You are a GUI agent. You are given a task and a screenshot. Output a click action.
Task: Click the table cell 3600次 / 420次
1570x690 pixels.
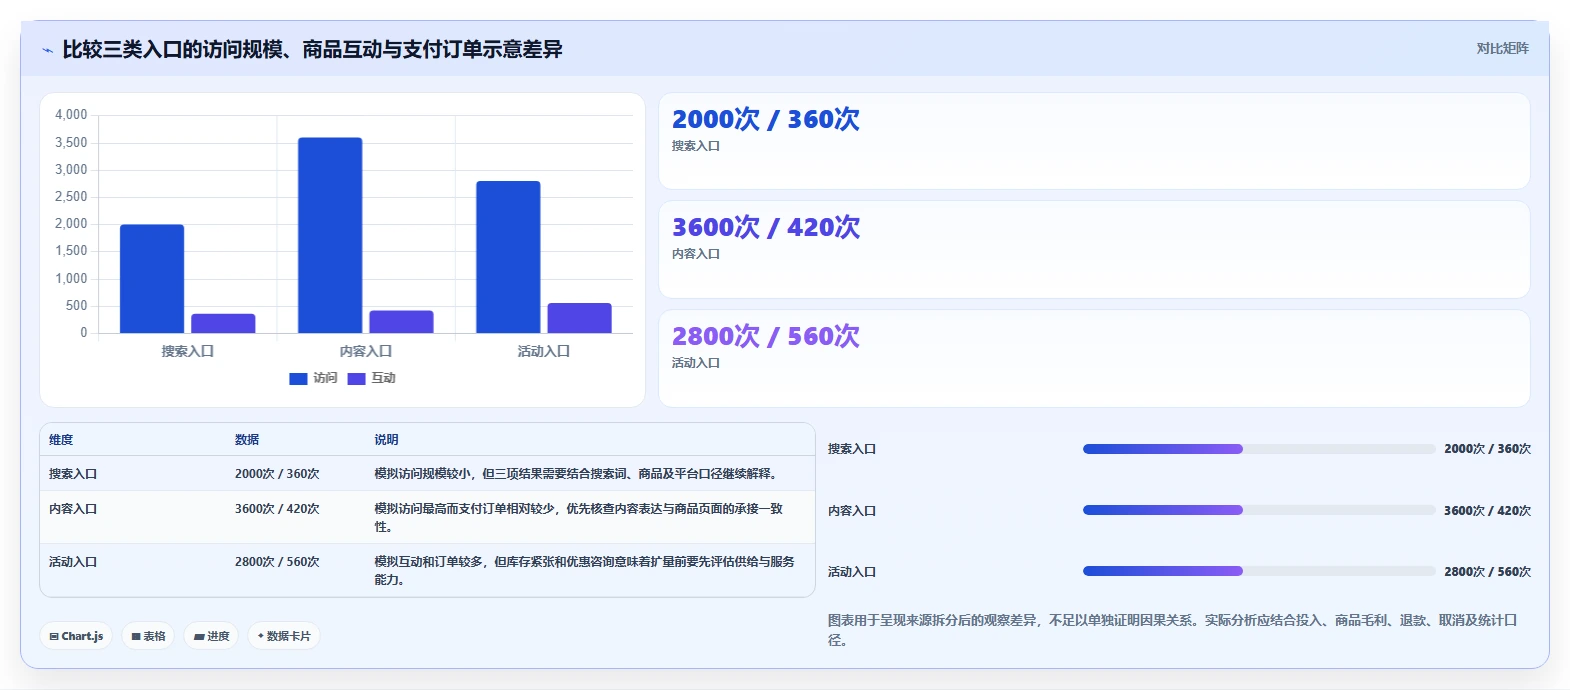coord(277,509)
